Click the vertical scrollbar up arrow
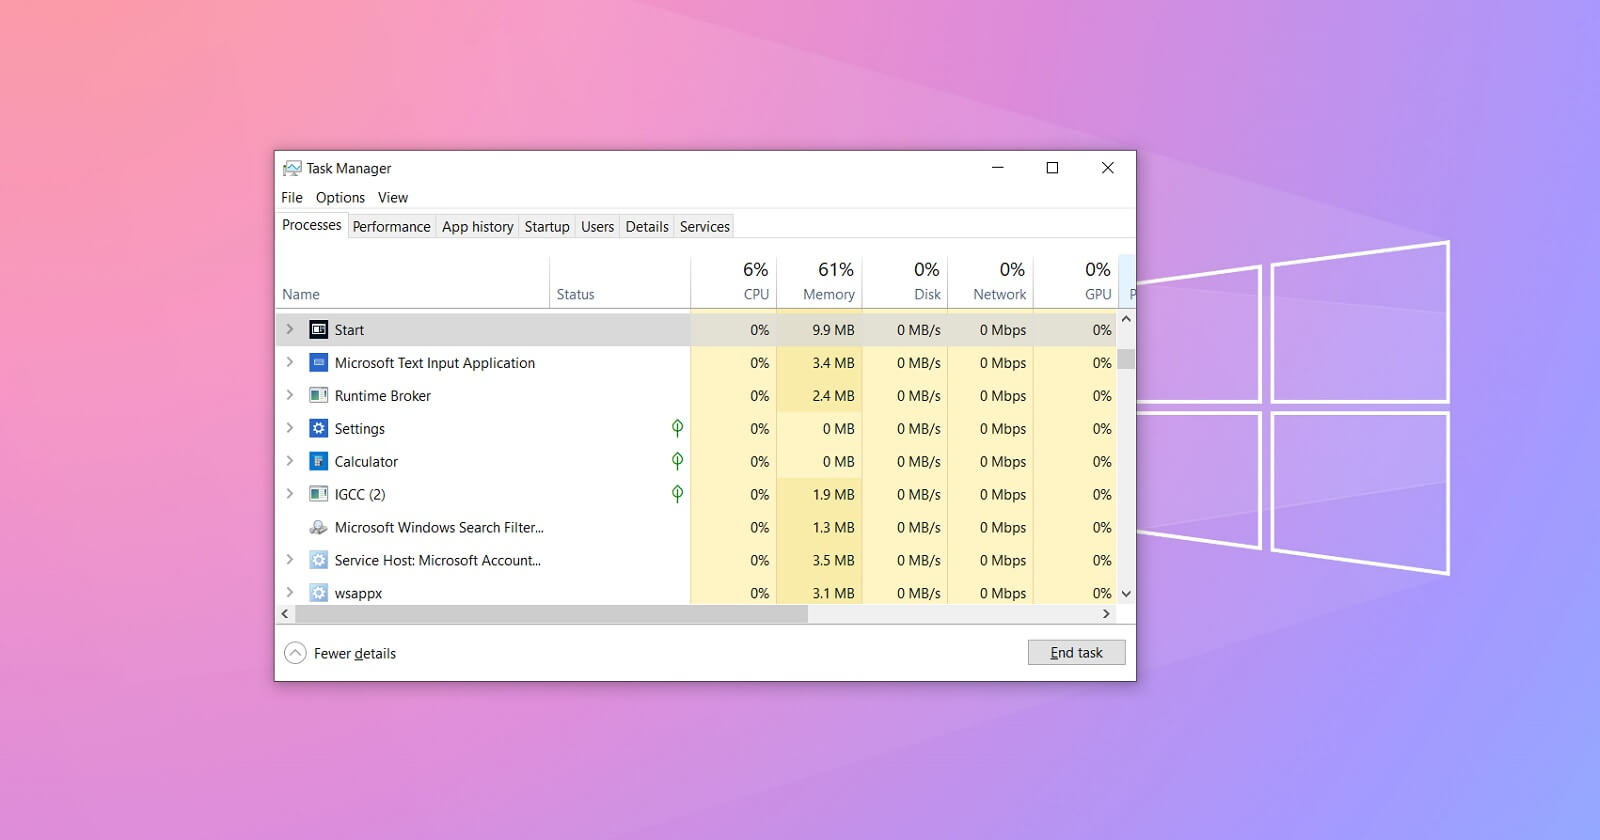The height and width of the screenshot is (840, 1600). [x=1126, y=319]
